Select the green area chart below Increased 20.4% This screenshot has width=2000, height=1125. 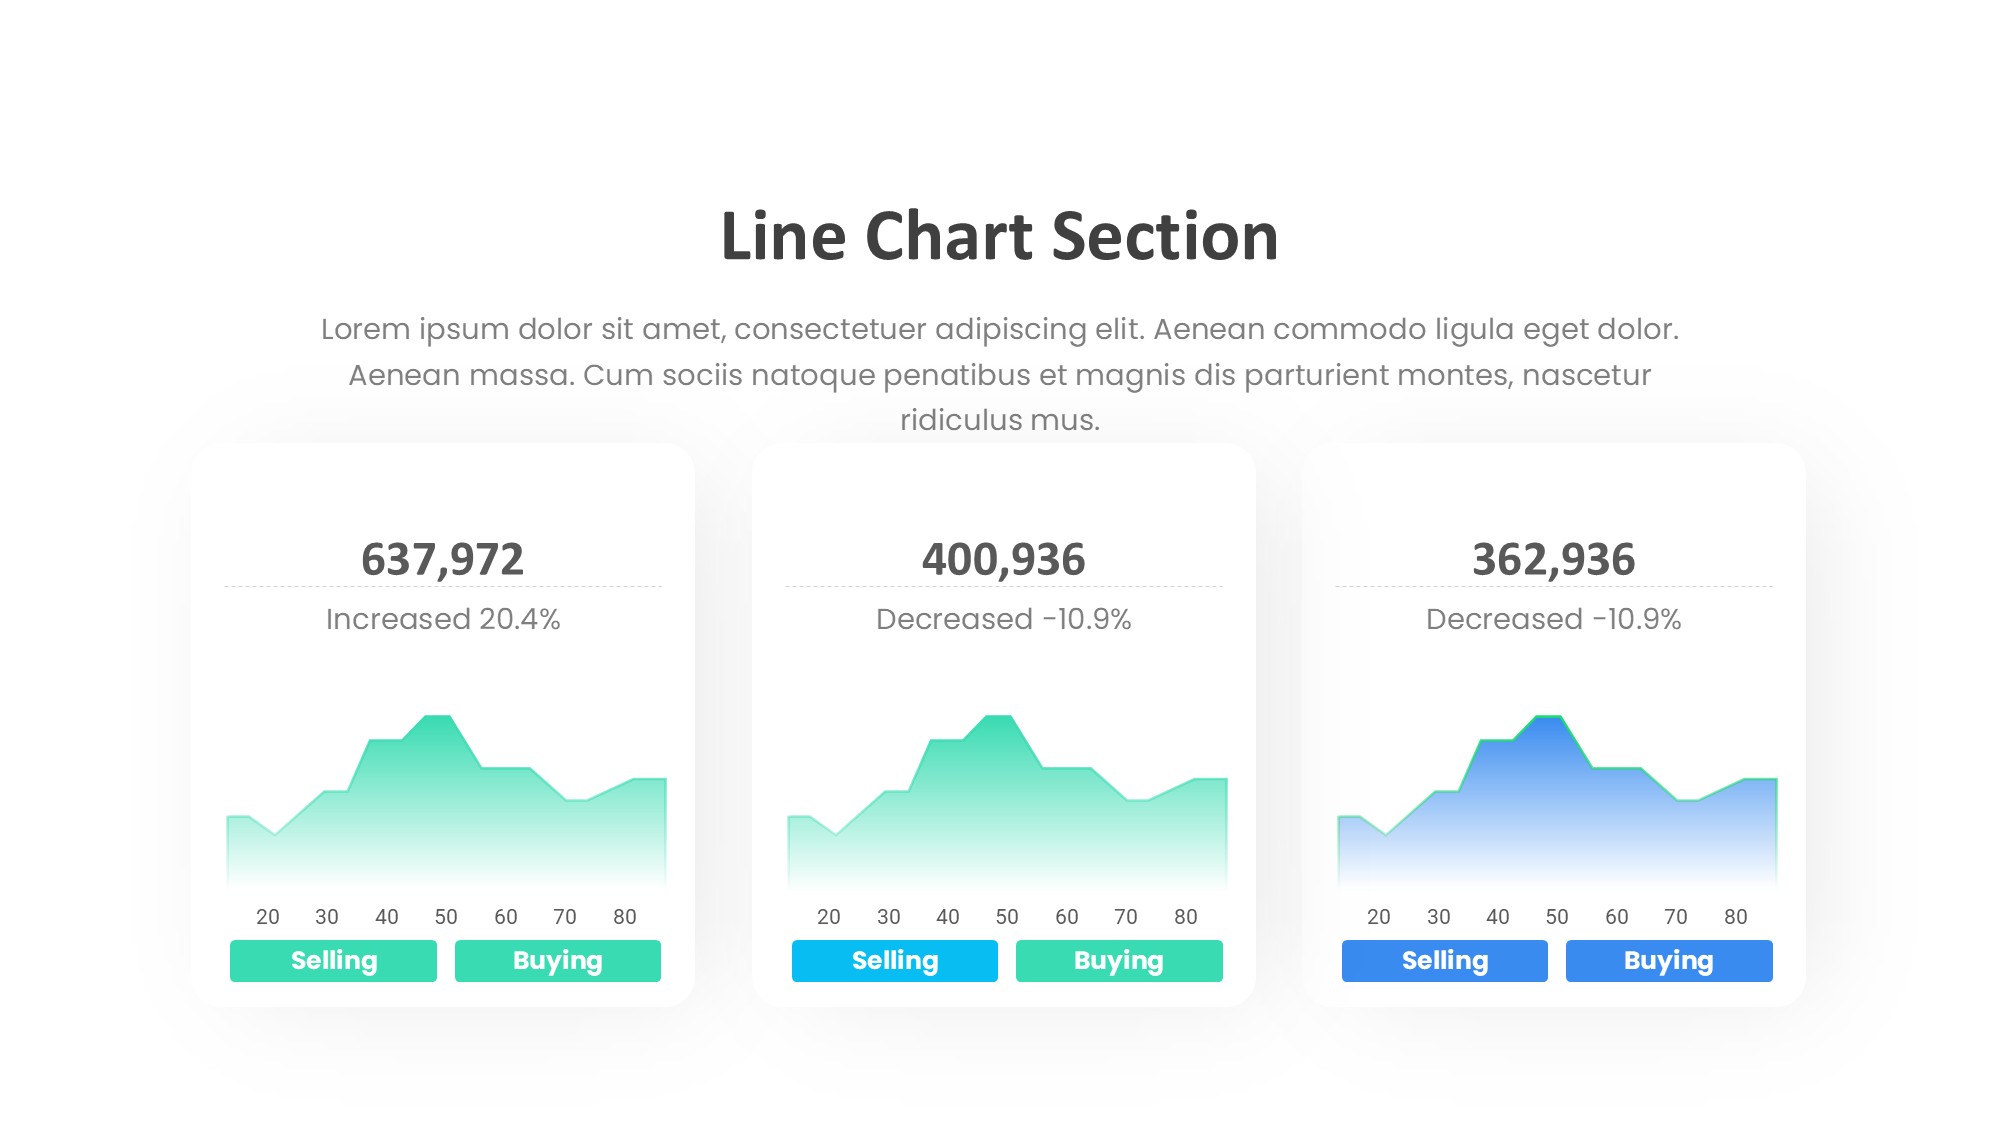click(x=446, y=810)
